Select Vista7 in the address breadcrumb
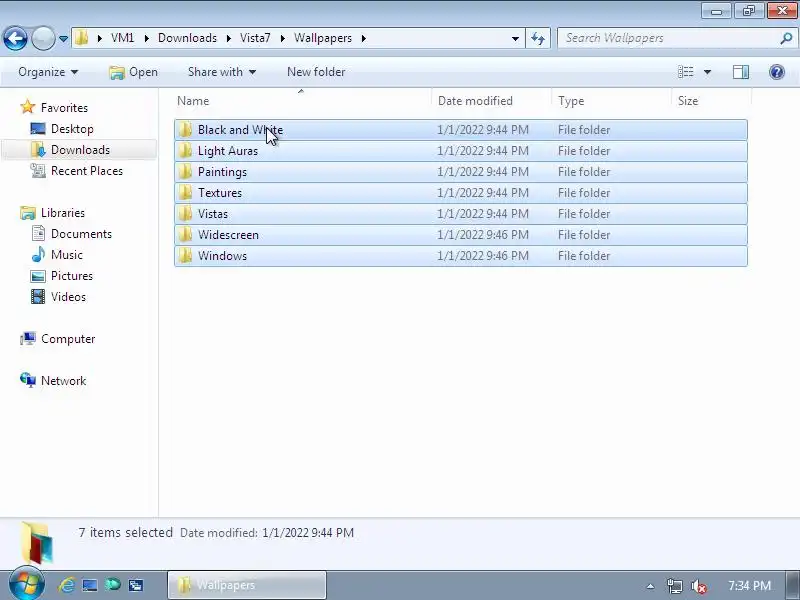The height and width of the screenshot is (600, 800). coord(255,38)
